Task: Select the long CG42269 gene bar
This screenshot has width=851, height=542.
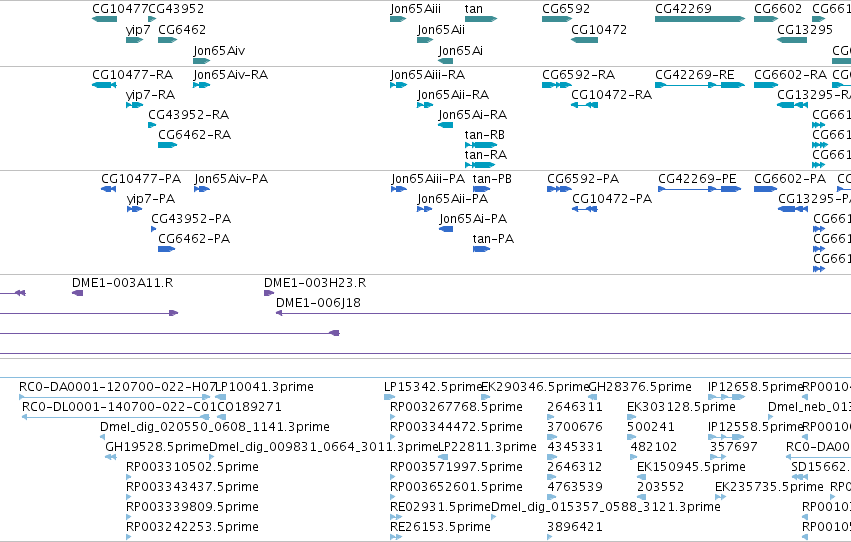Action: 700,19
